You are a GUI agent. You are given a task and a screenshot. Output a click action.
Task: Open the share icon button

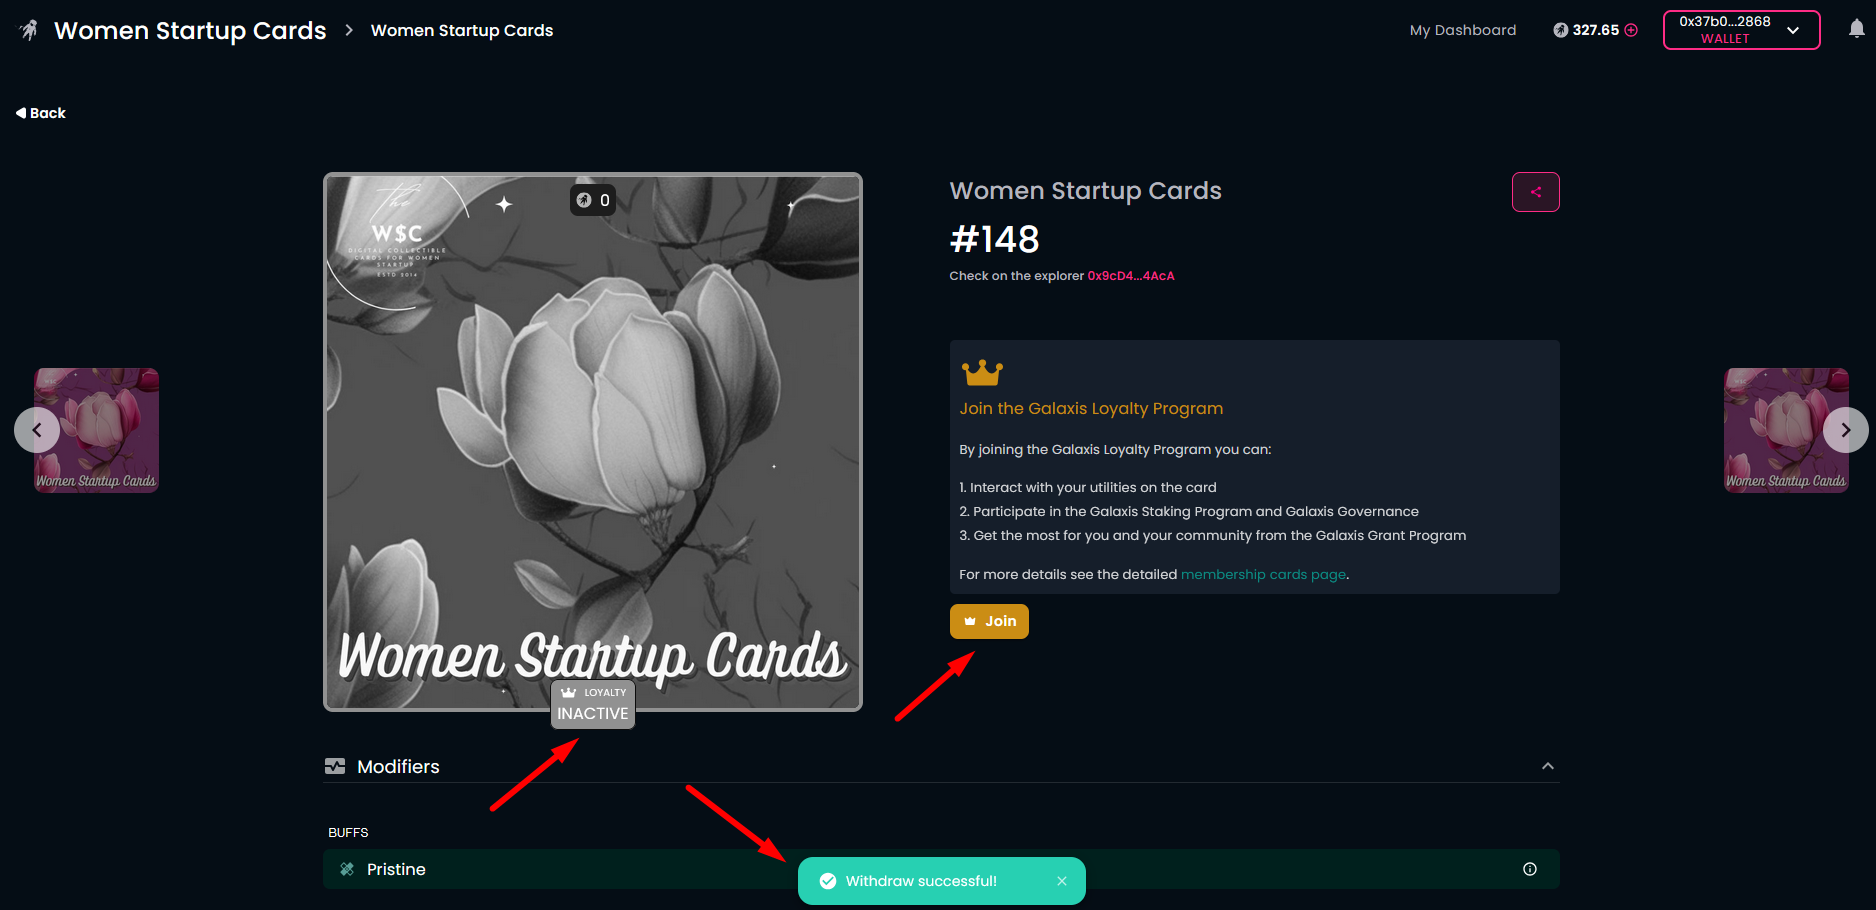coord(1535,192)
